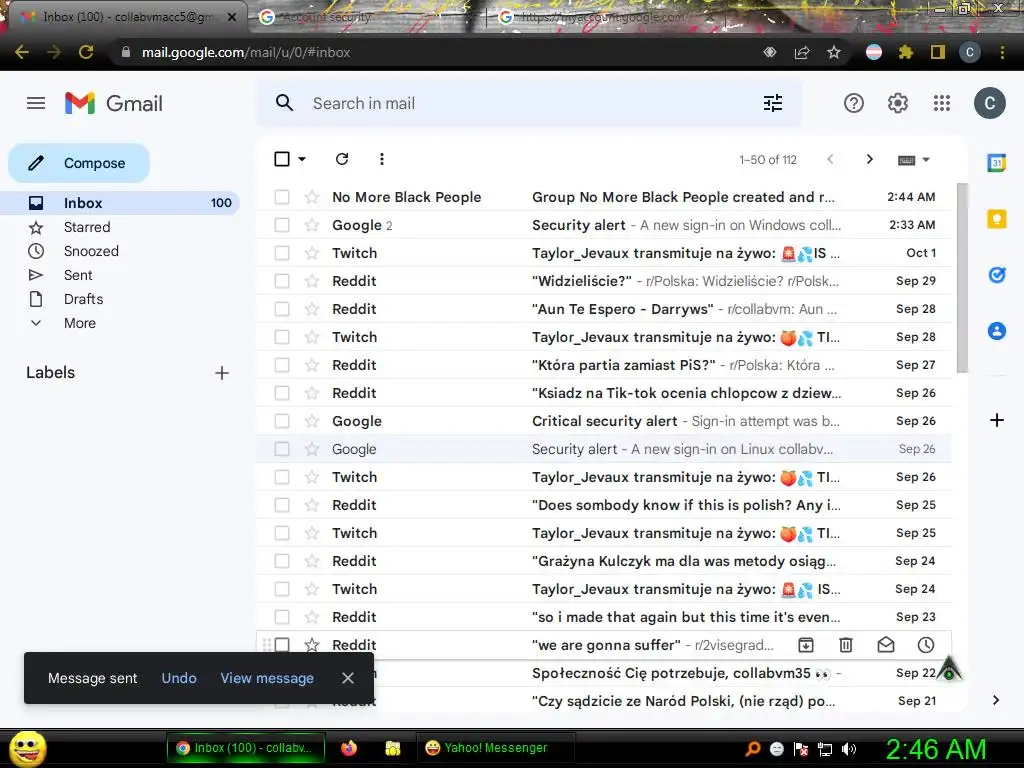The height and width of the screenshot is (768, 1024).
Task: Open the Twitch Sep 24 Taylor_Jevaux email
Action: tap(603, 589)
